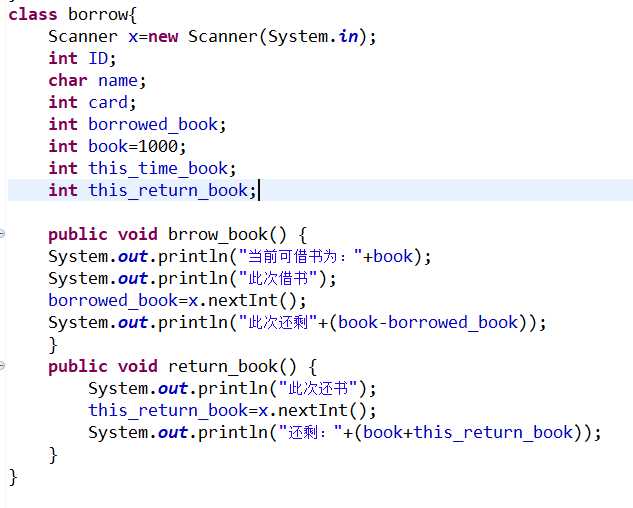
Task: Click the println line containing "还剩："
Action: coord(345,432)
